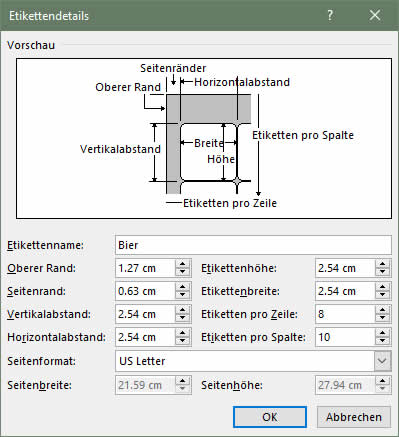Click the Etikettenname text field containing Bier
This screenshot has width=399, height=437.
(x=253, y=245)
